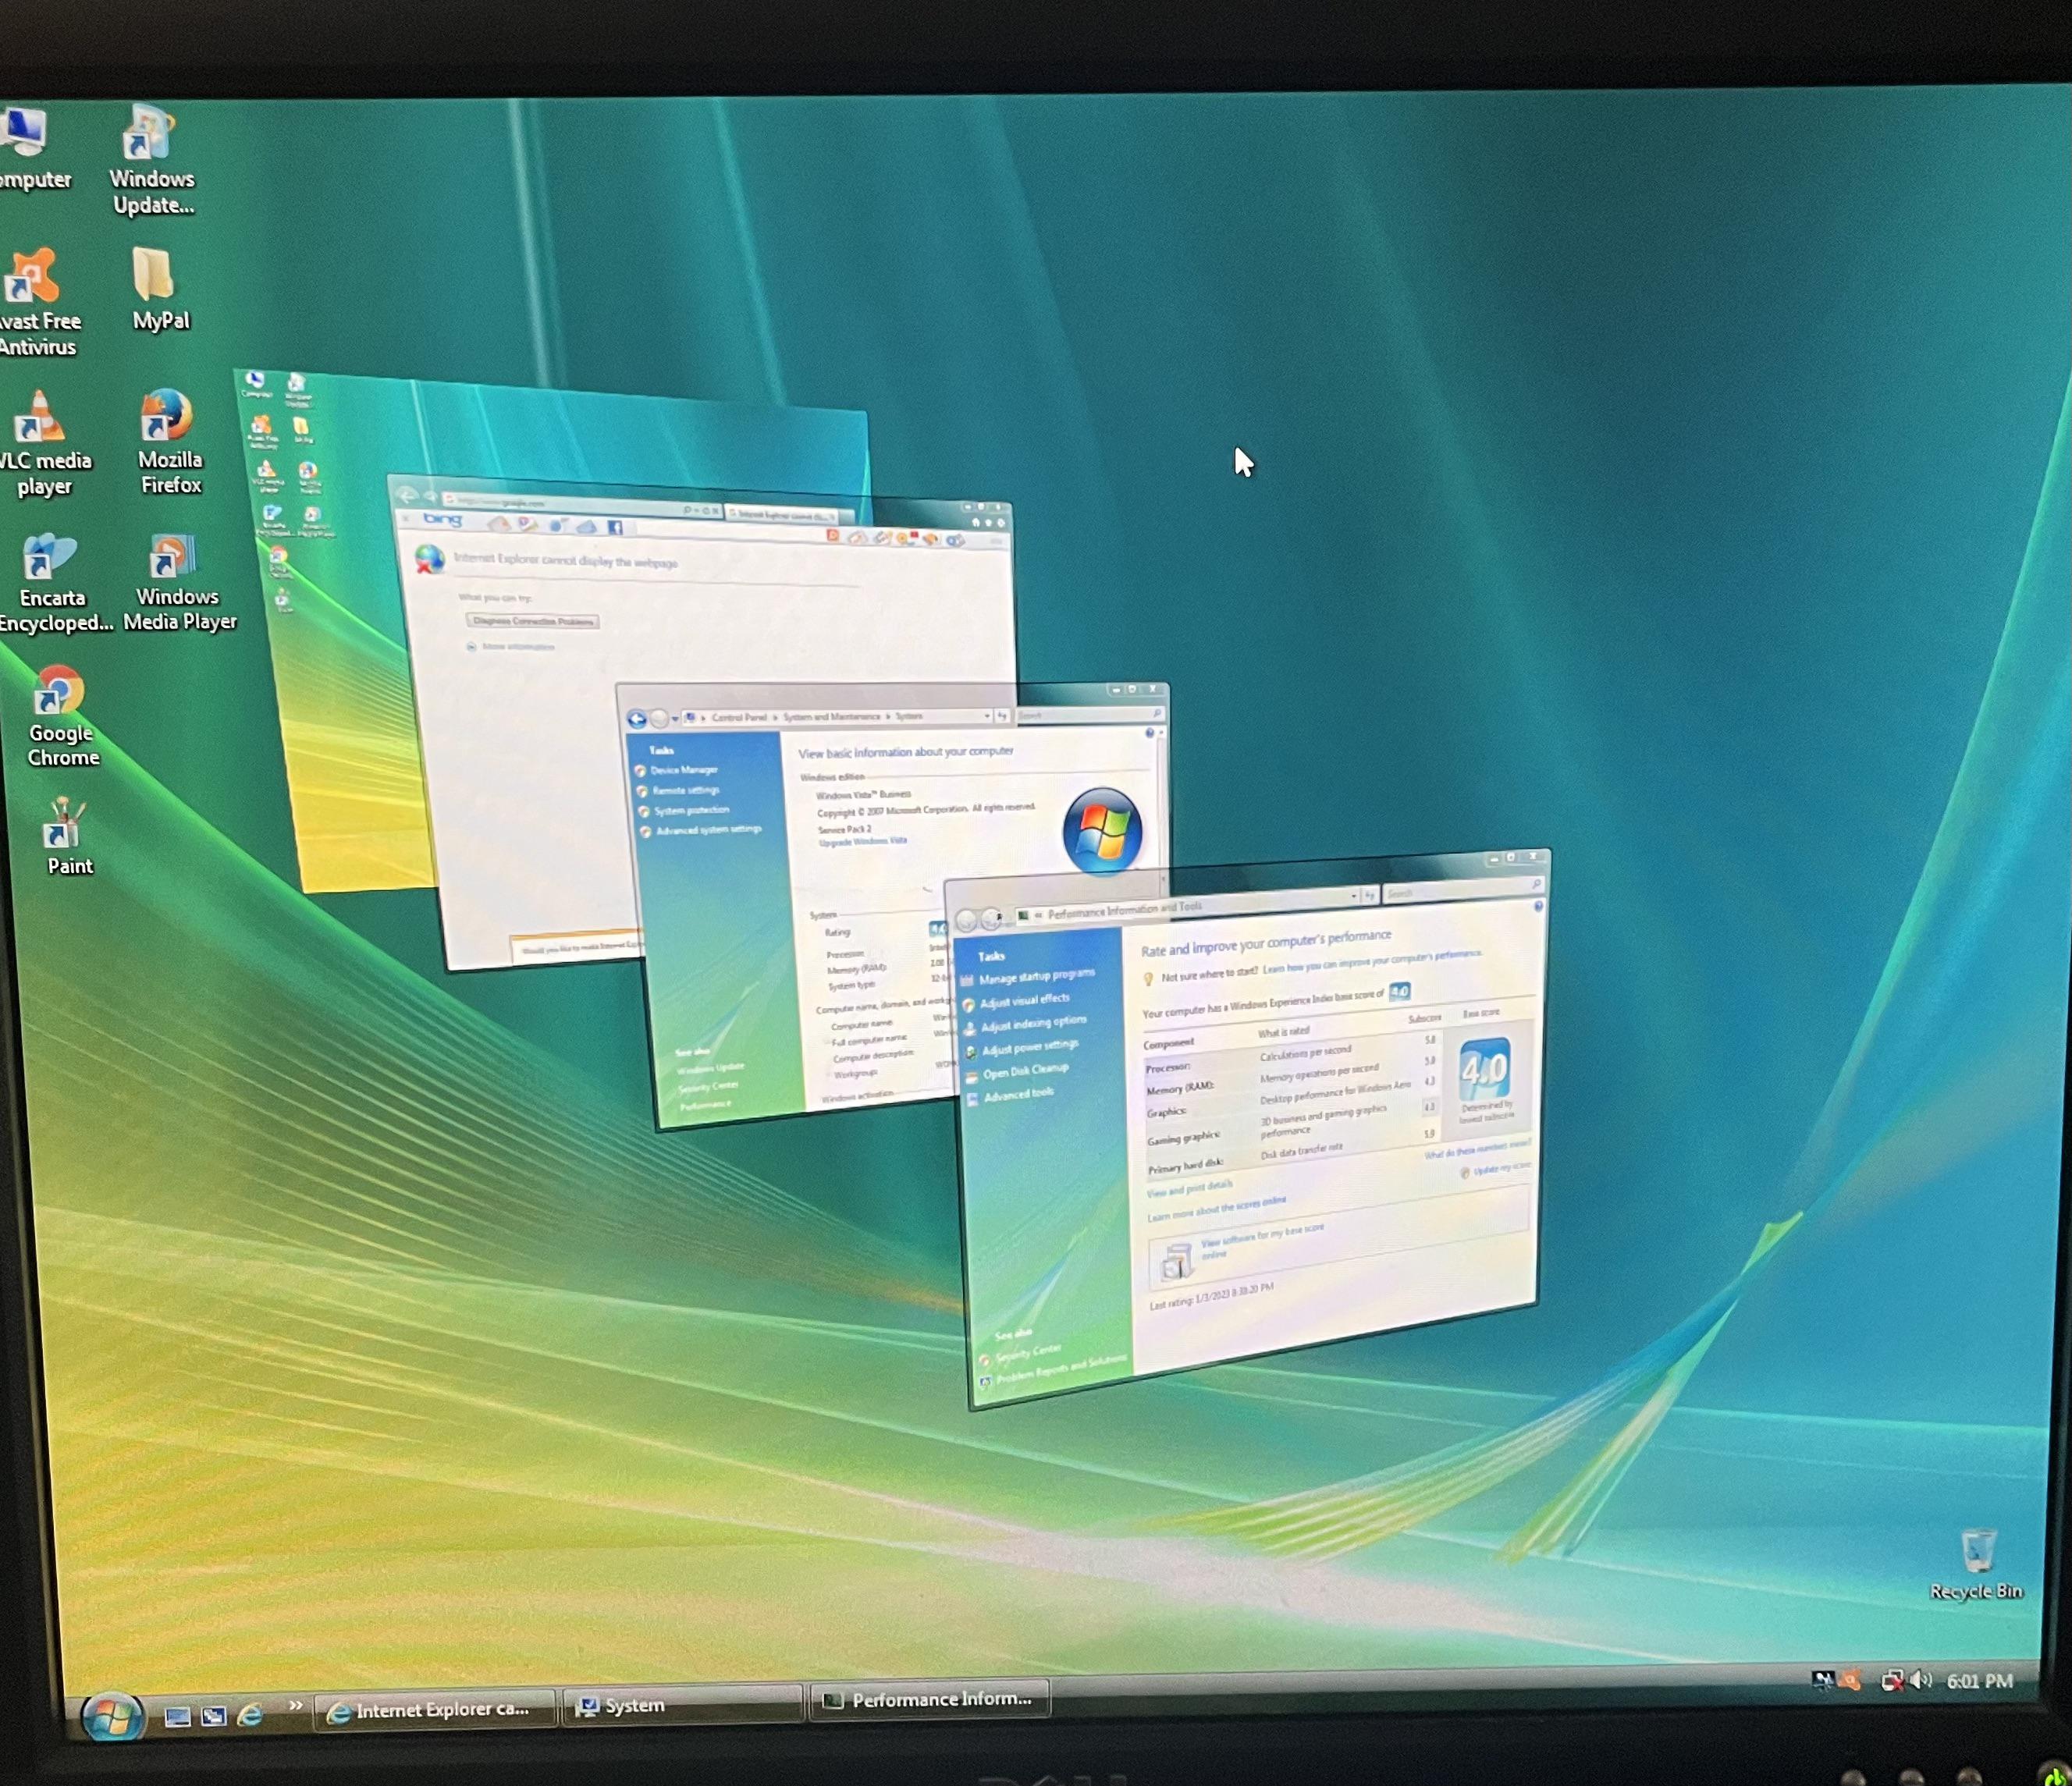The width and height of the screenshot is (2072, 1786).
Task: Click the Performance window help question icon
Action: point(1538,906)
